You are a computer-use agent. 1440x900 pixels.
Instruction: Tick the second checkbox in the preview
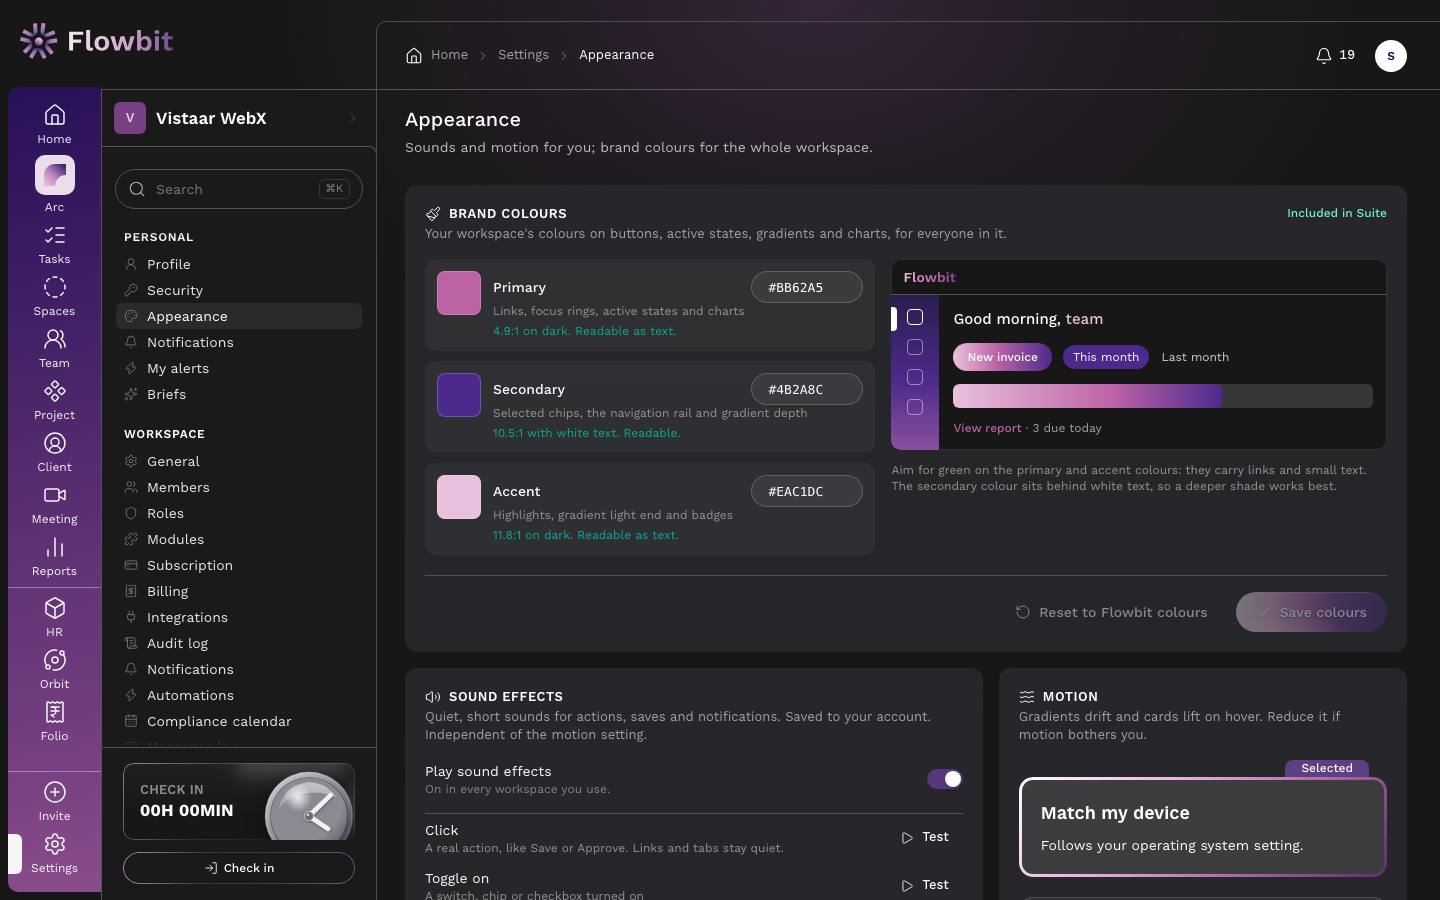(x=915, y=347)
